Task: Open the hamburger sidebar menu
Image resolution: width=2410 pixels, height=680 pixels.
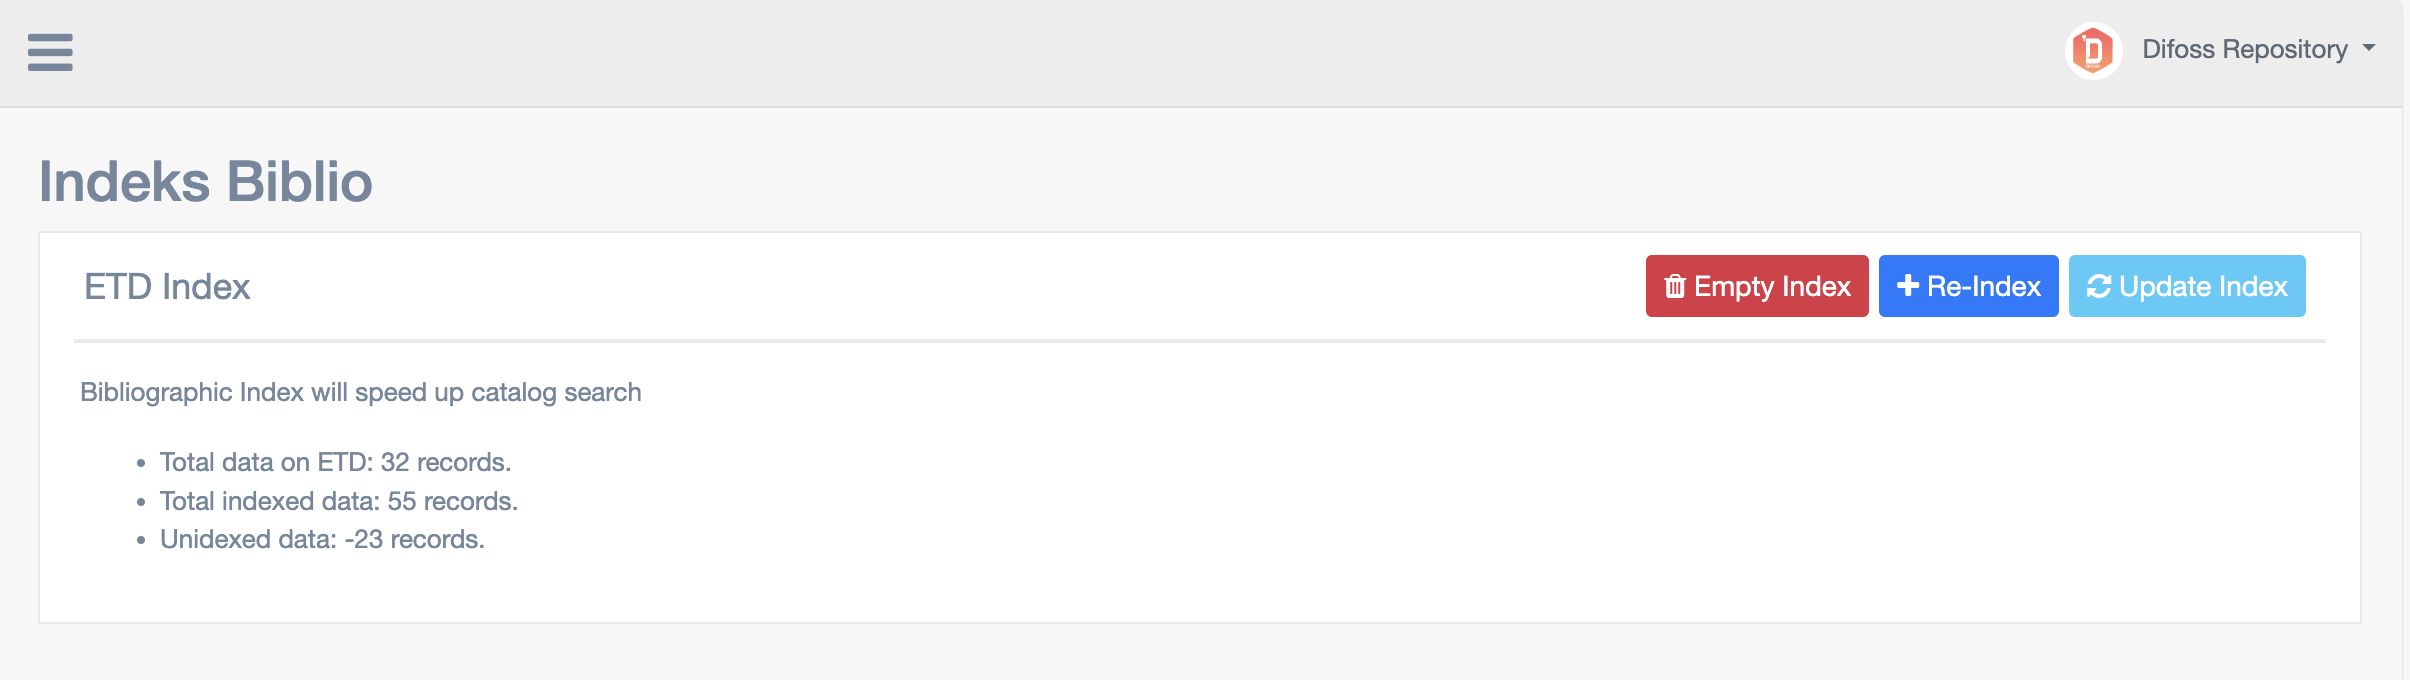Action: pos(50,52)
